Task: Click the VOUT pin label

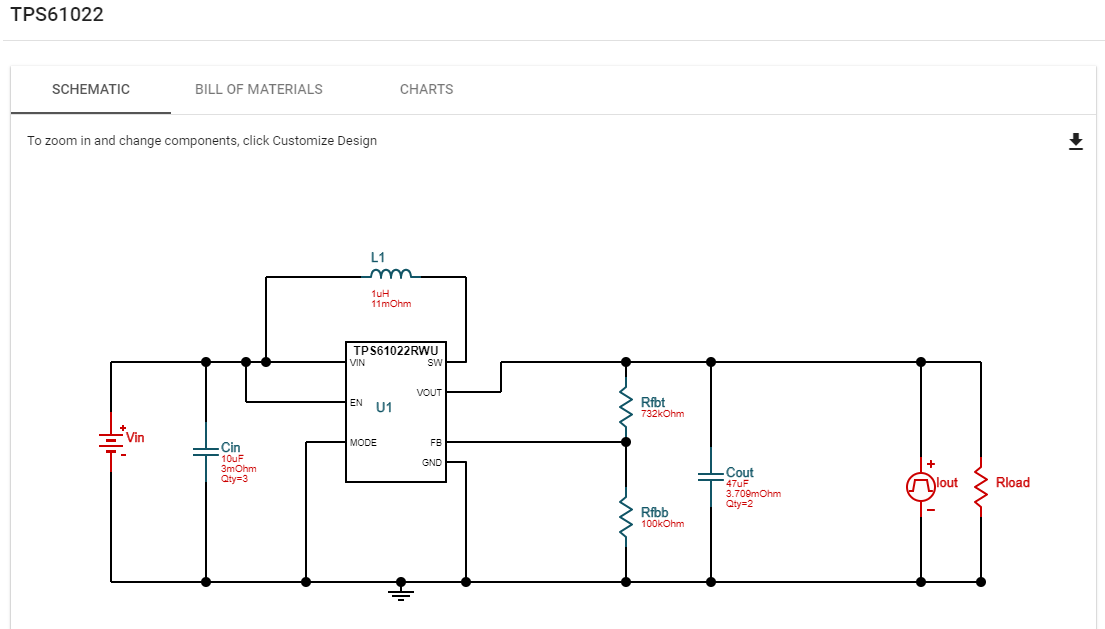Action: tap(429, 392)
